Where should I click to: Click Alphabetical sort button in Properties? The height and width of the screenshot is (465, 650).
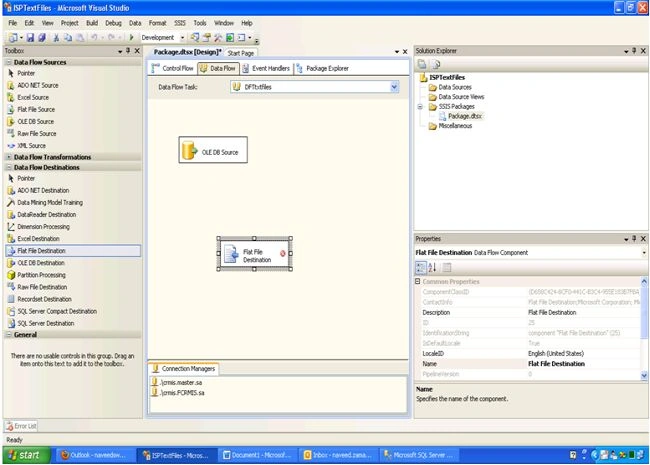[x=432, y=268]
